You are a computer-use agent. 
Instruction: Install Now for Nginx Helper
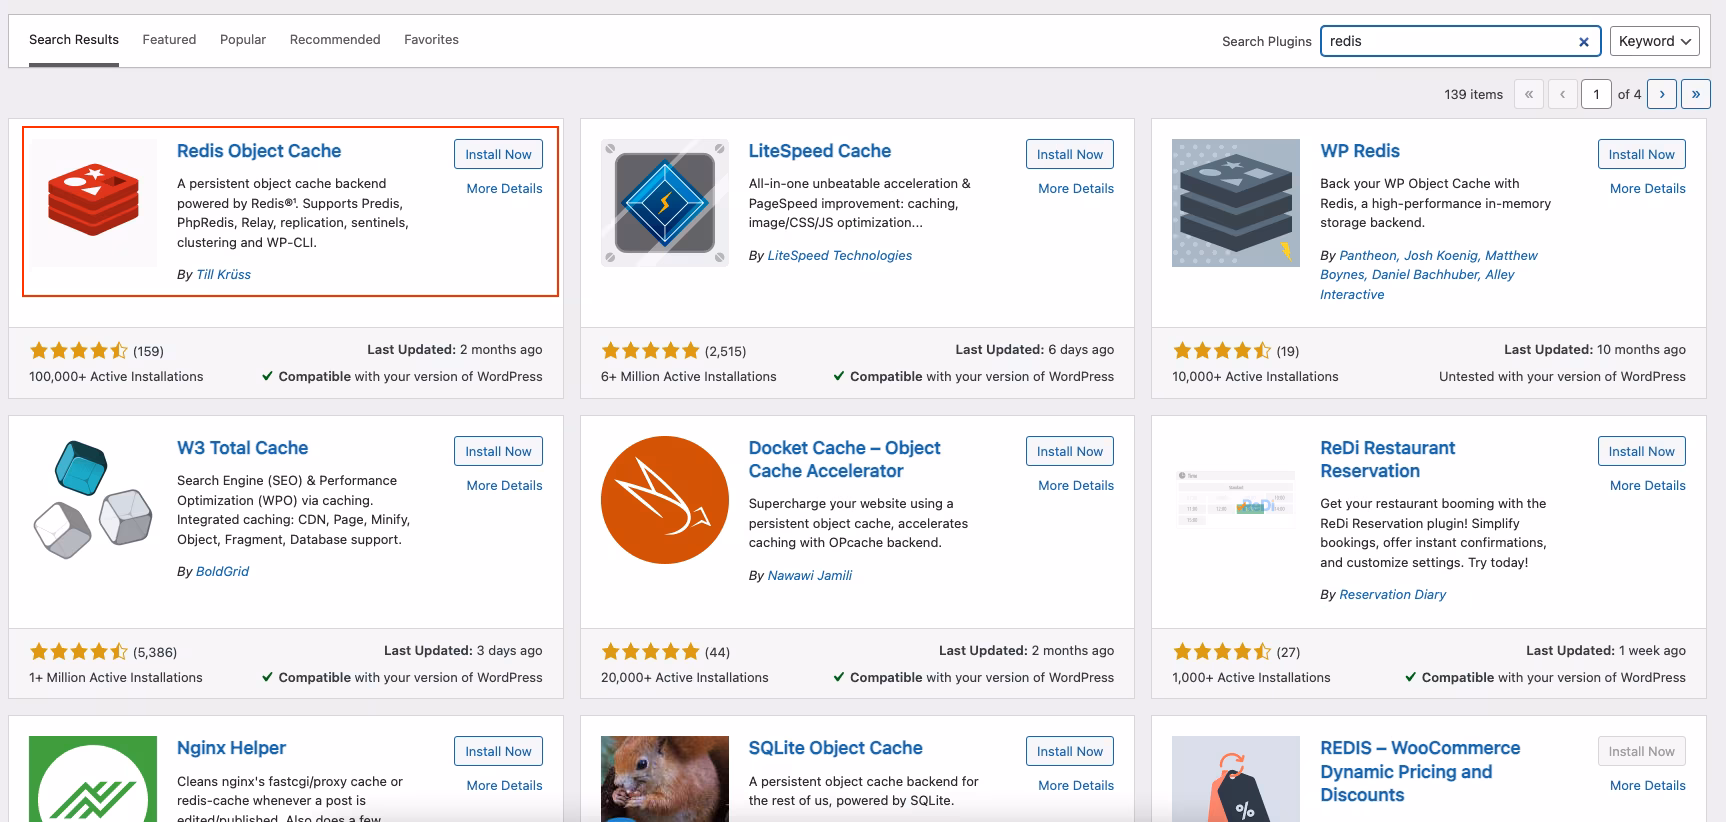[498, 751]
